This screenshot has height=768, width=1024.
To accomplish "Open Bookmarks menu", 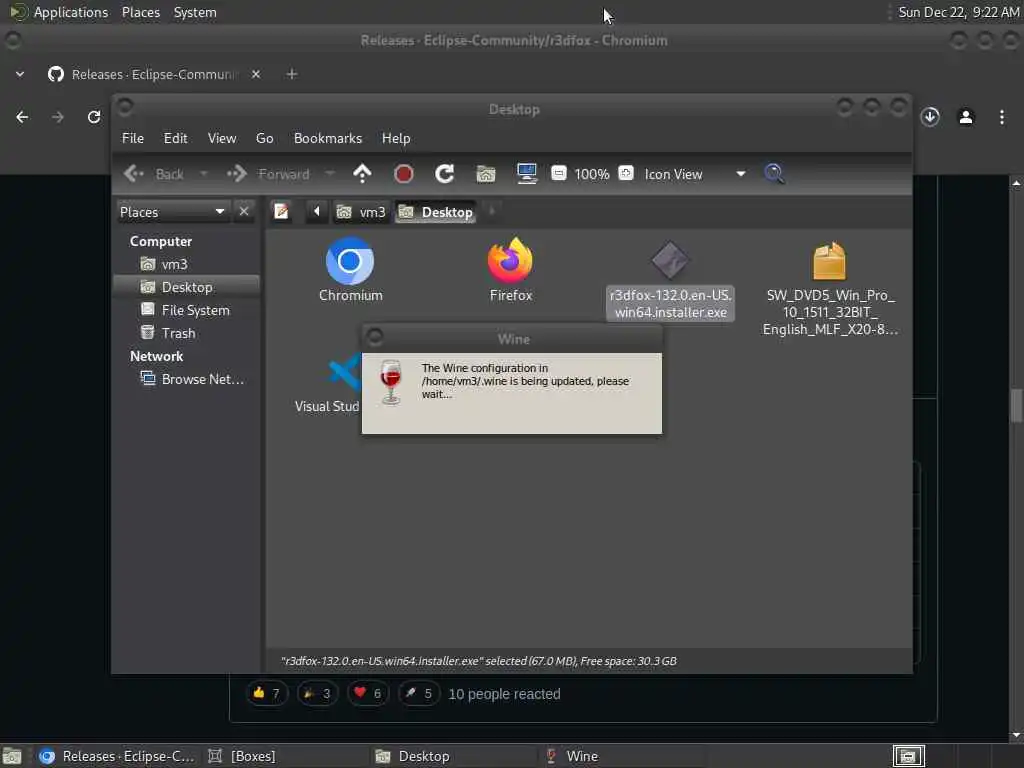I will 328,138.
